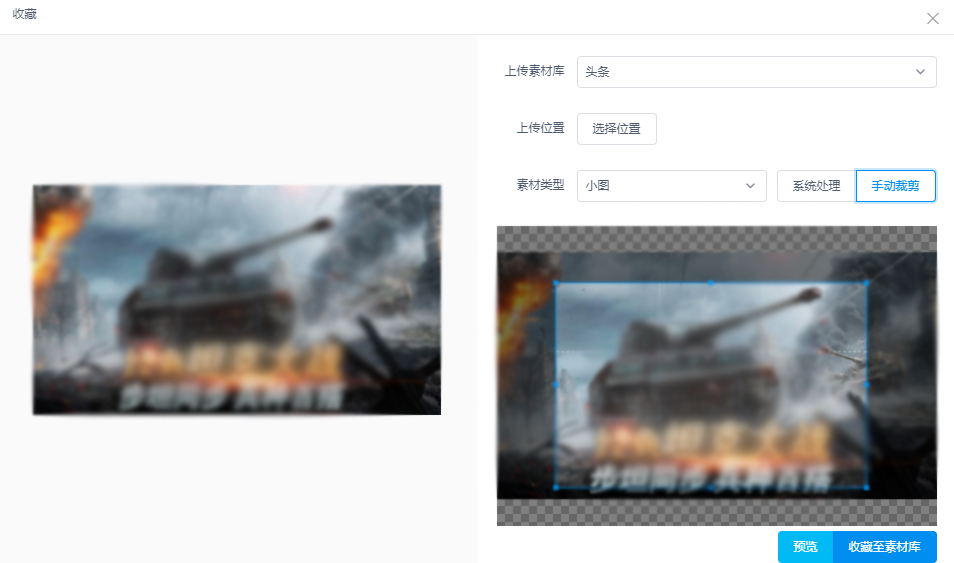Click the 素材类型 label

[540, 184]
